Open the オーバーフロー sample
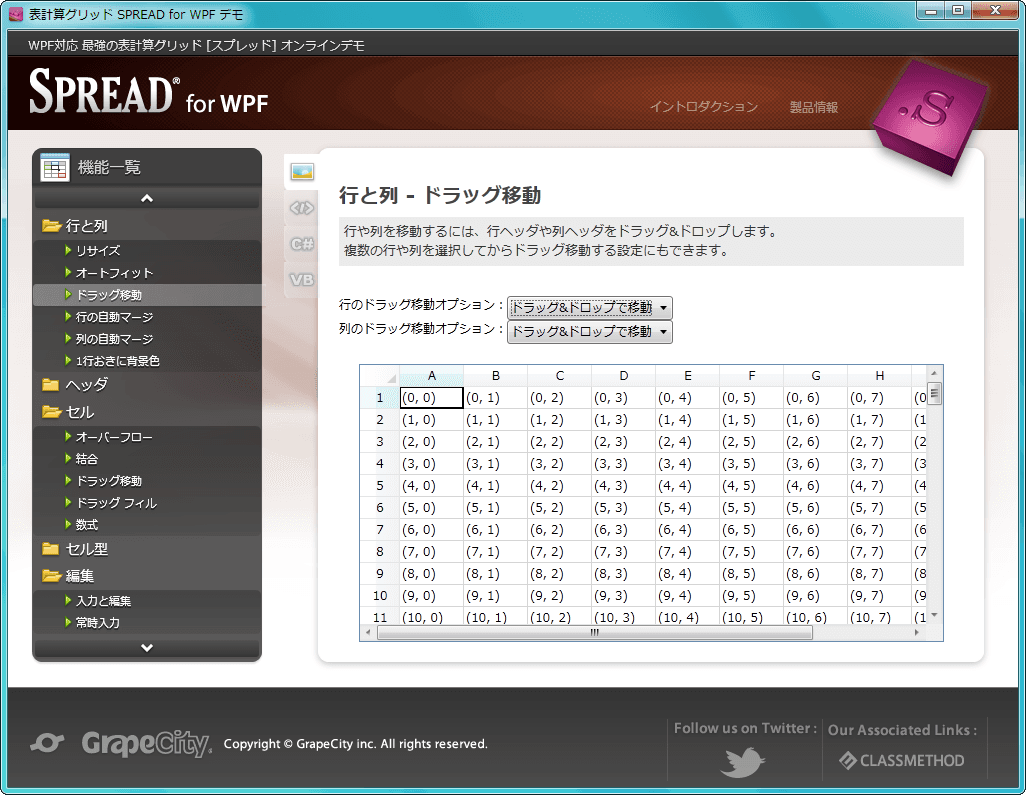This screenshot has height=795, width=1026. point(114,437)
